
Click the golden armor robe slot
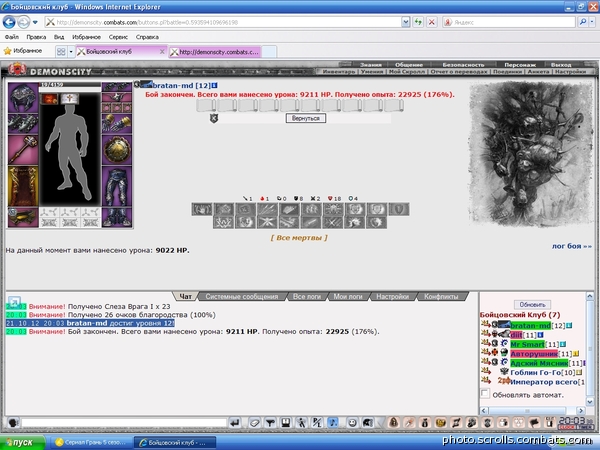23,186
